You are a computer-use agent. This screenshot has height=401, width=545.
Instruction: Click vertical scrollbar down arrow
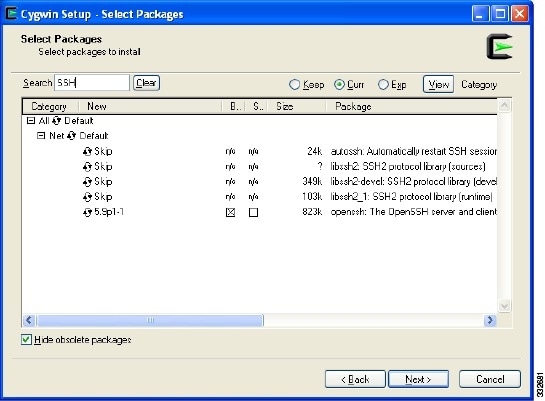[504, 306]
